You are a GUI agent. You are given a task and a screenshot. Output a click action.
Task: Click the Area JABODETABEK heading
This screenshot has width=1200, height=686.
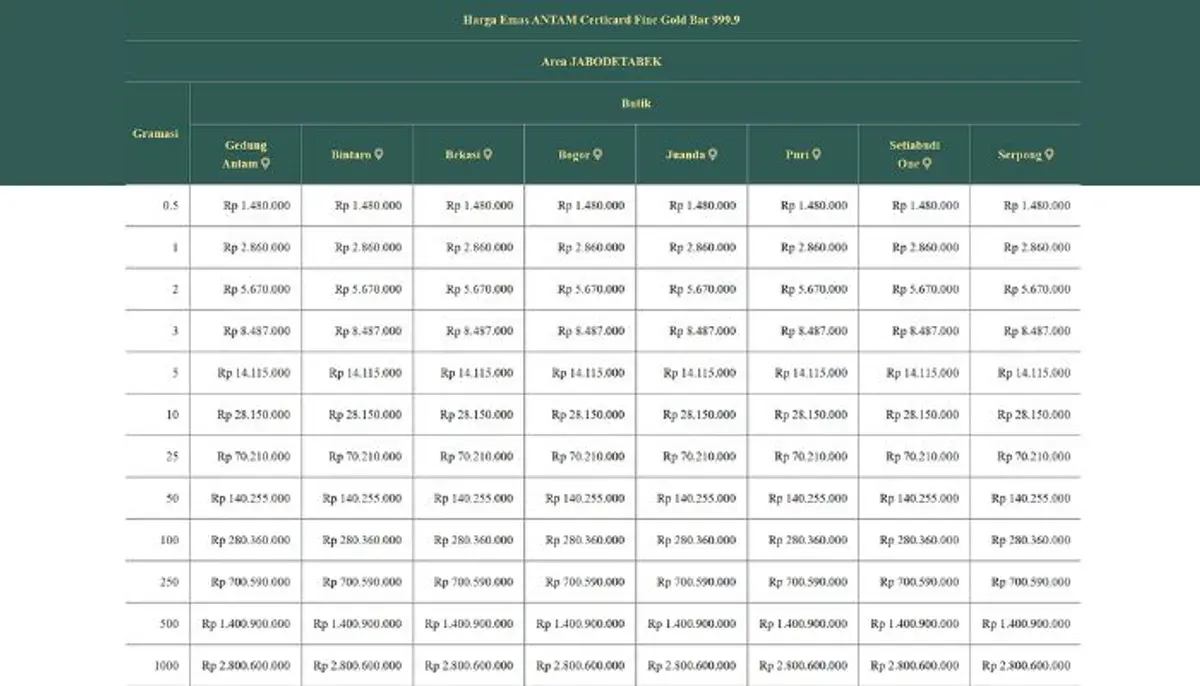coord(602,62)
